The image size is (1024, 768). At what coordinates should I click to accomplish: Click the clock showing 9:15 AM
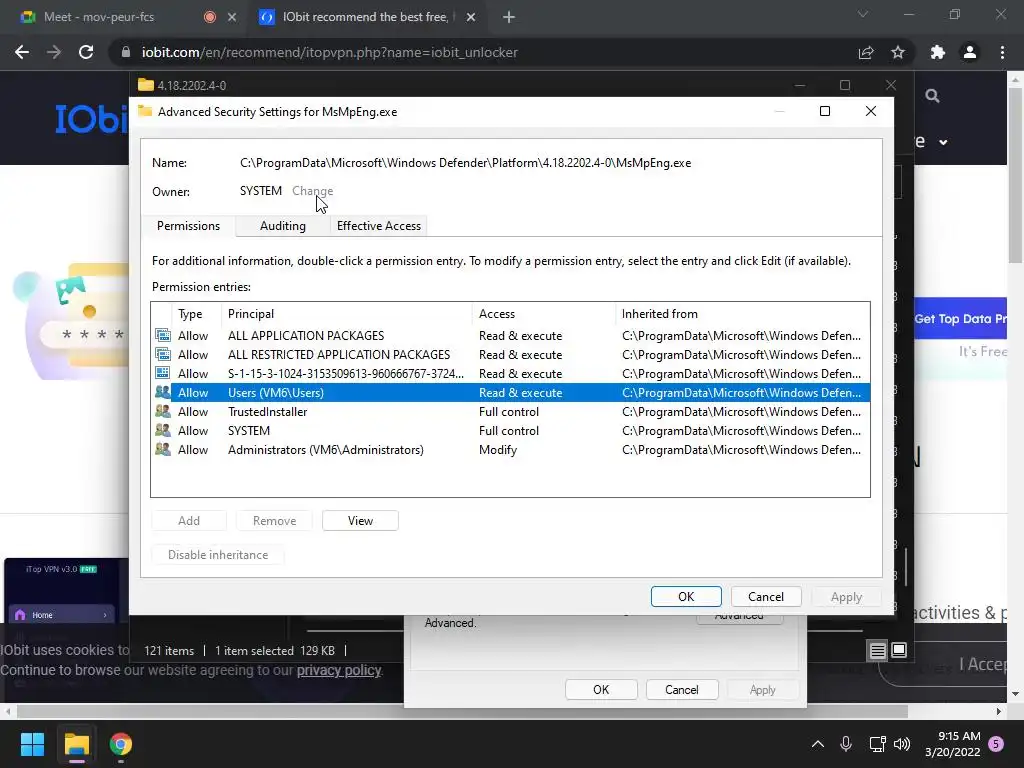click(952, 744)
